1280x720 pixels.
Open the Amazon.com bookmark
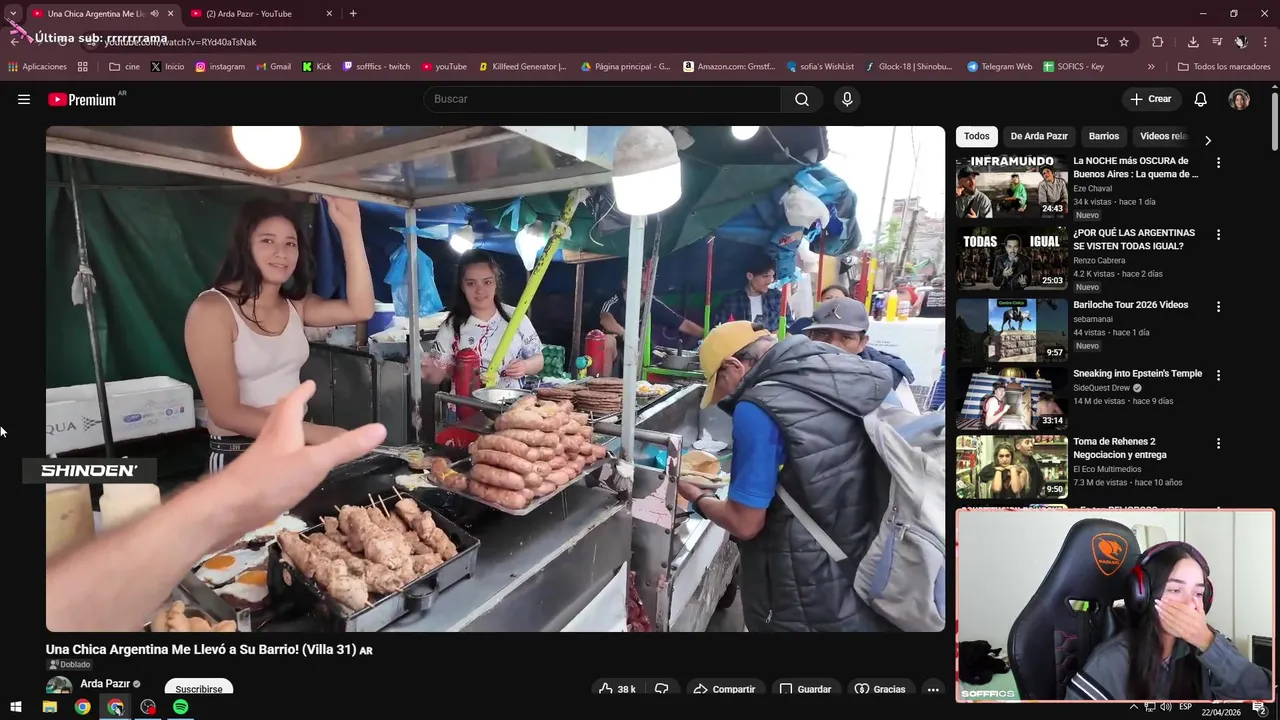[729, 67]
